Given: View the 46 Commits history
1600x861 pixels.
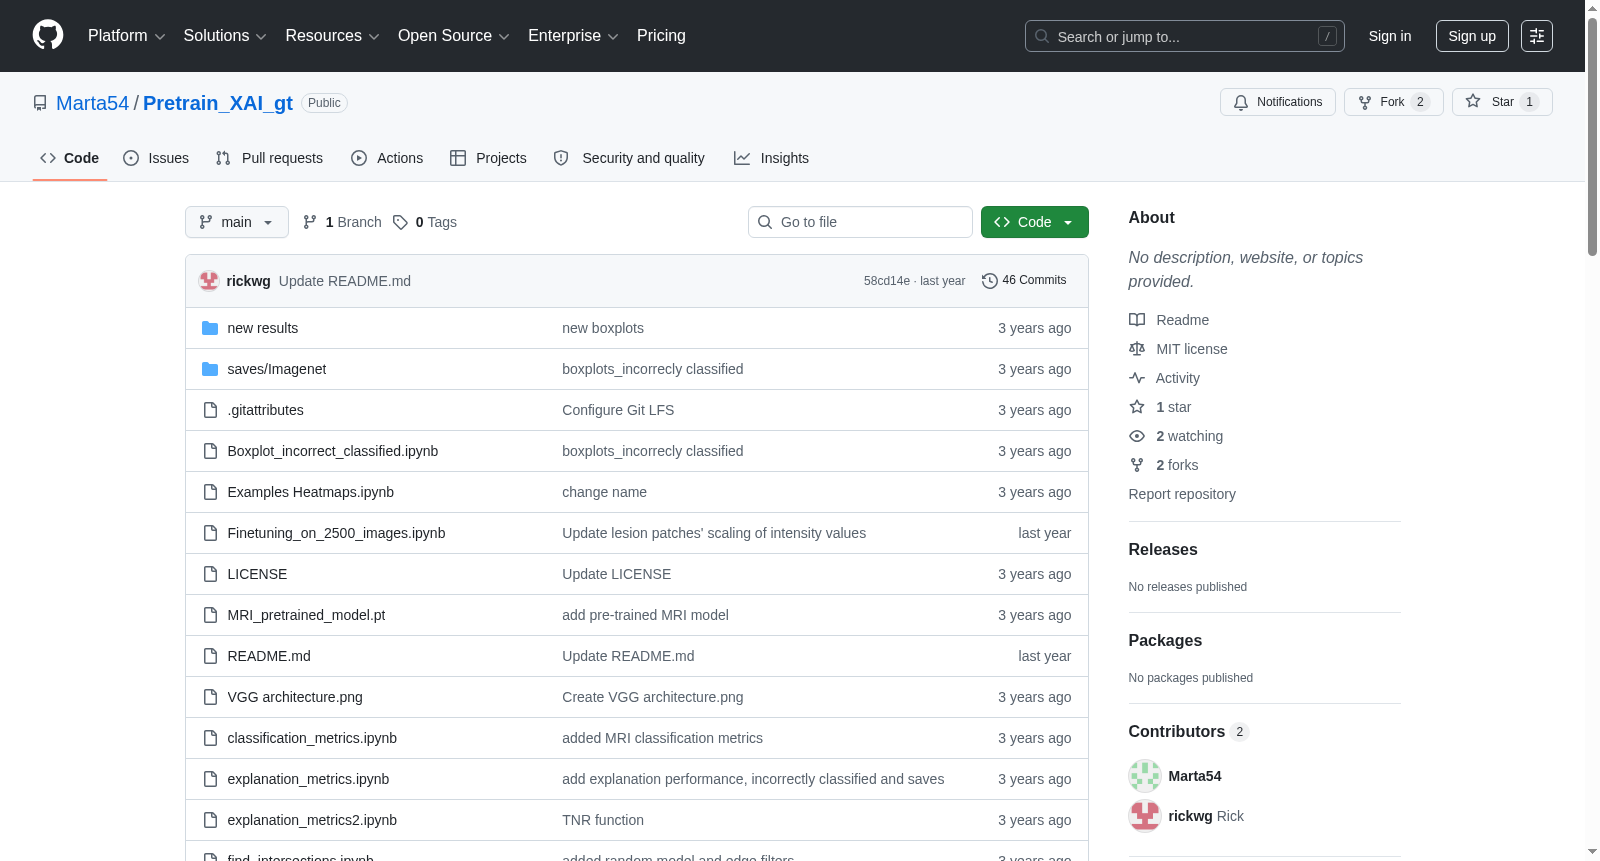Looking at the screenshot, I should (1024, 281).
